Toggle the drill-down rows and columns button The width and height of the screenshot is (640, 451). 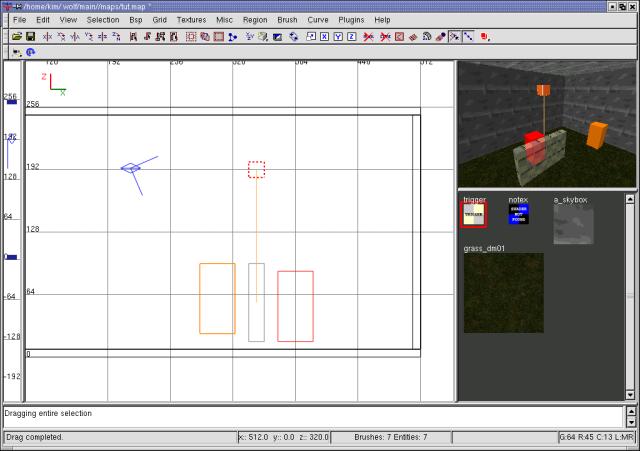(468, 37)
